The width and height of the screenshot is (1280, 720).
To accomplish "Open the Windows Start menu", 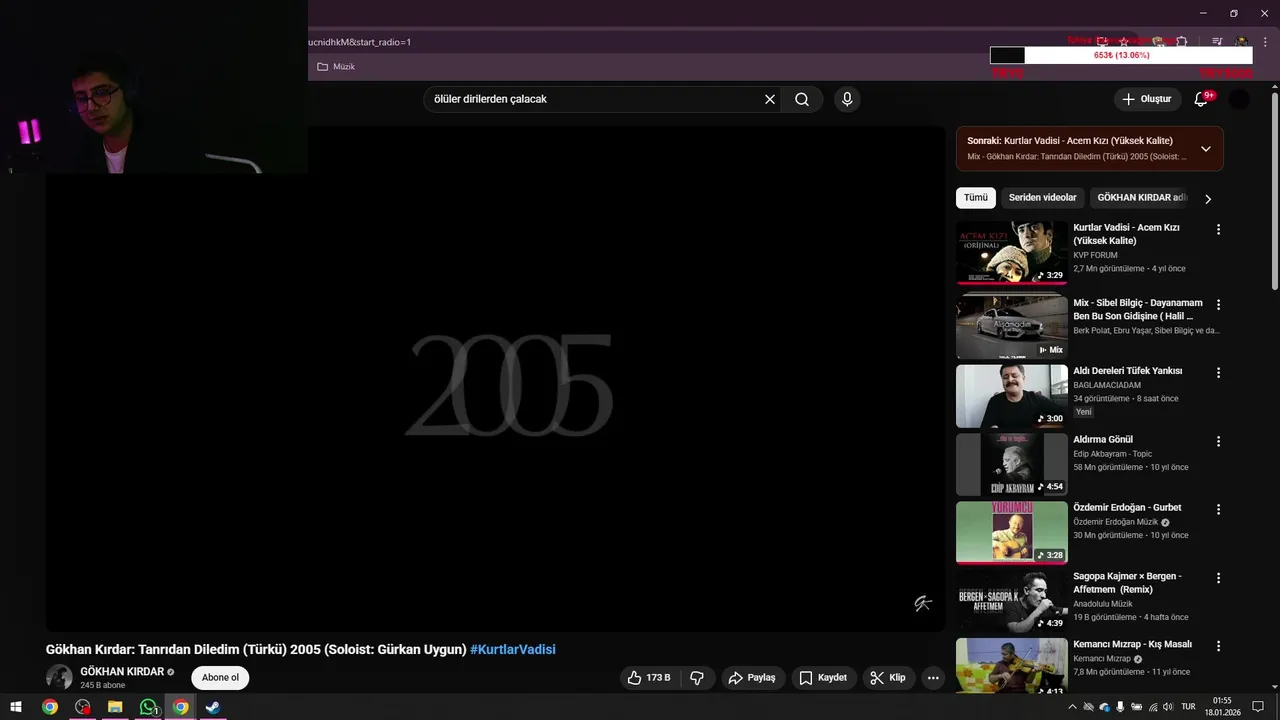I will pyautogui.click(x=16, y=707).
